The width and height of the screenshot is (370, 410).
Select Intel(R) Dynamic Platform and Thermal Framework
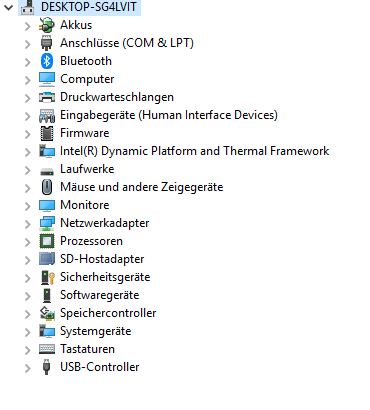tap(194, 151)
